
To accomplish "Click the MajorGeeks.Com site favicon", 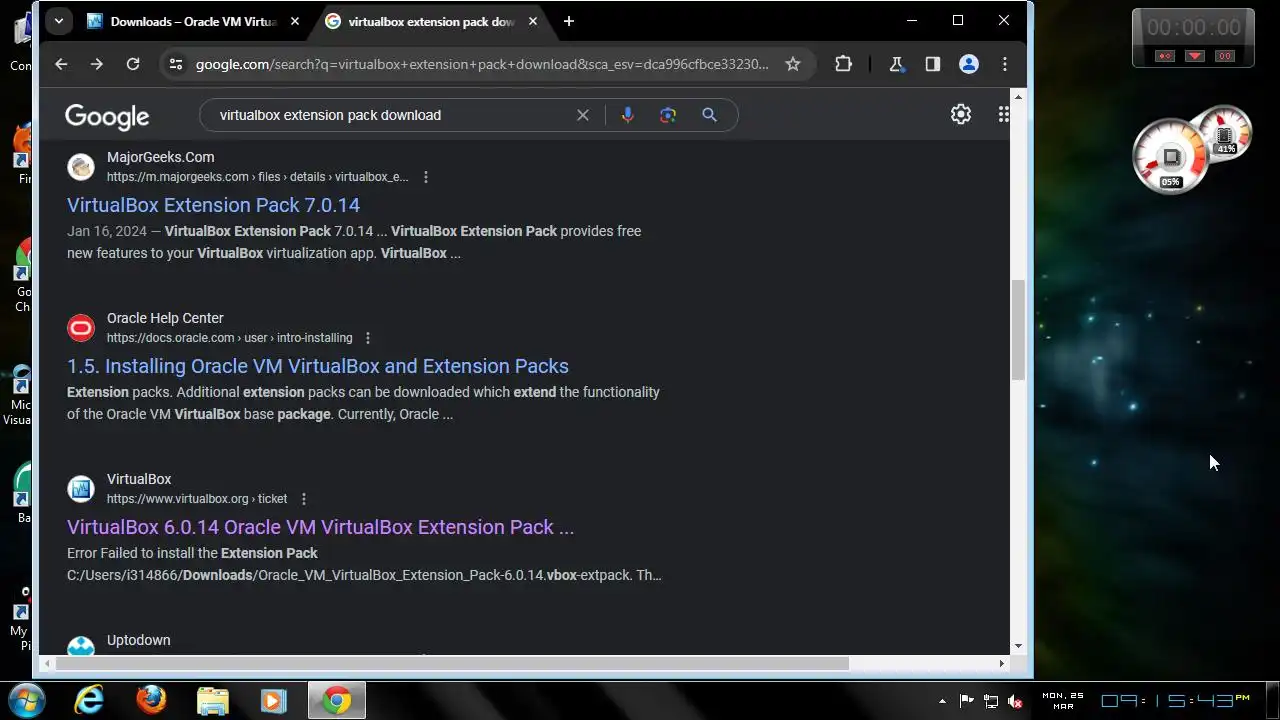I will click(81, 167).
